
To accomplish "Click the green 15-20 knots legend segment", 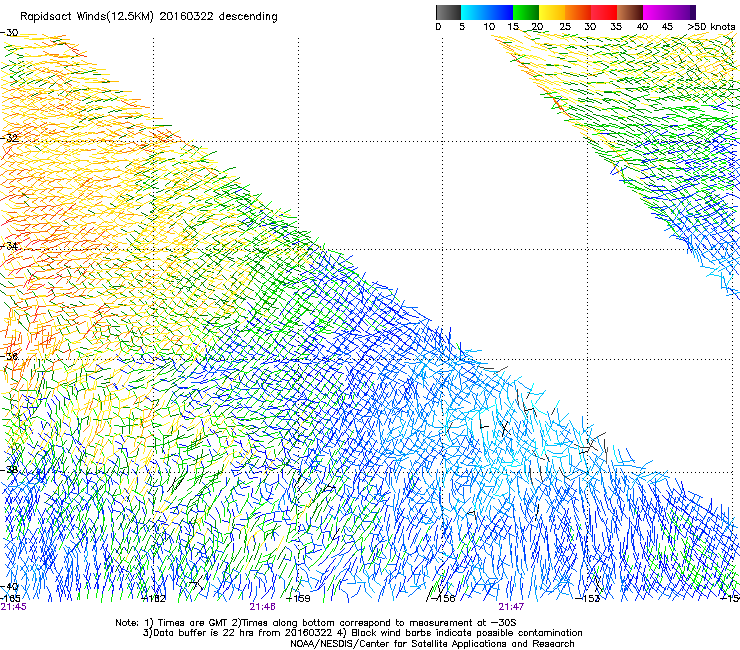I will coord(526,12).
